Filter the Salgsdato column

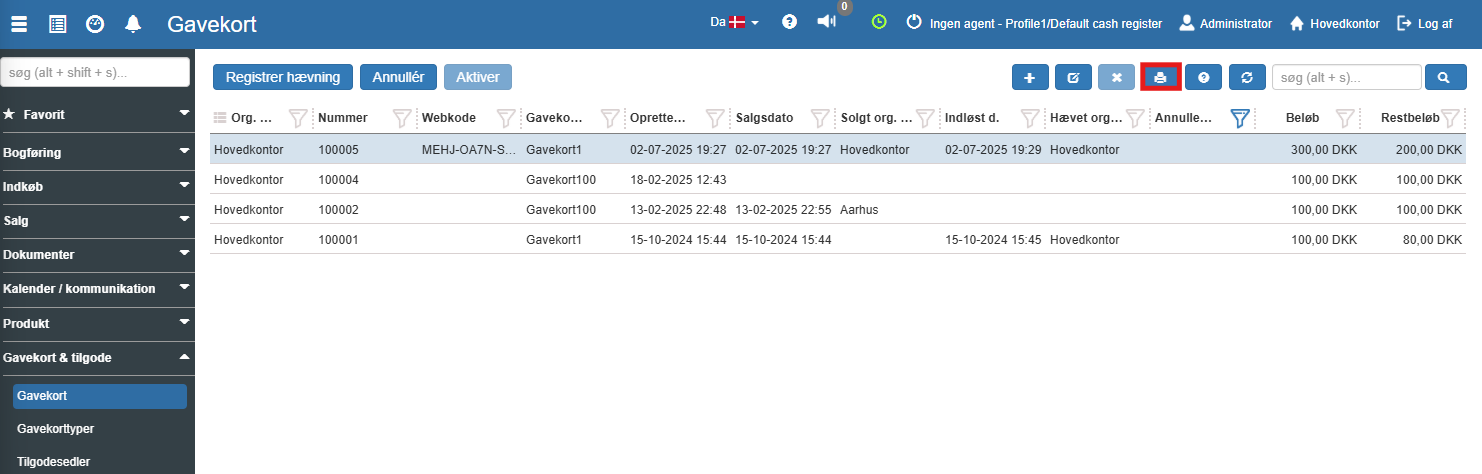[820, 118]
